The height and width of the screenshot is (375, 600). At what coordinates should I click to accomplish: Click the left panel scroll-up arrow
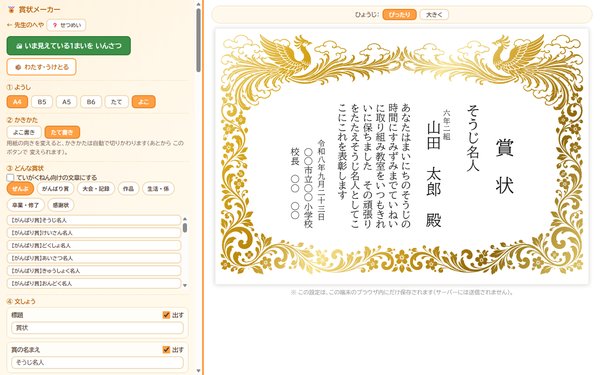(x=198, y=4)
